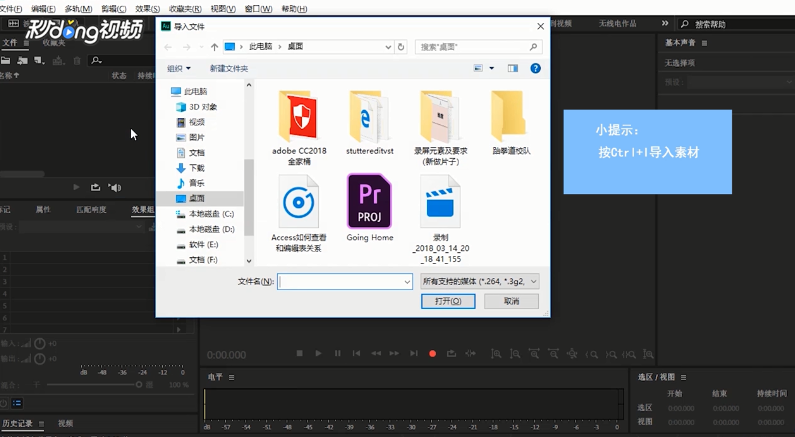Click the dry/wet mix slider handle
The width and height of the screenshot is (795, 437).
click(138, 385)
